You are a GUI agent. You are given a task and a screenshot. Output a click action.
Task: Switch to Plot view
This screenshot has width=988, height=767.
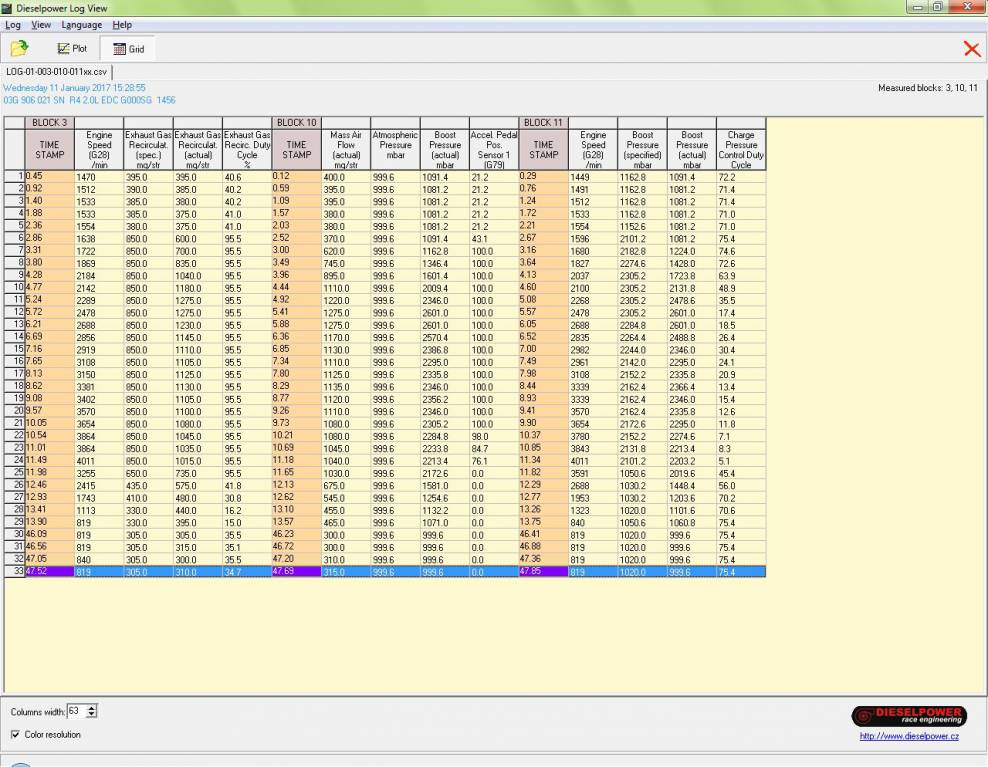72,48
